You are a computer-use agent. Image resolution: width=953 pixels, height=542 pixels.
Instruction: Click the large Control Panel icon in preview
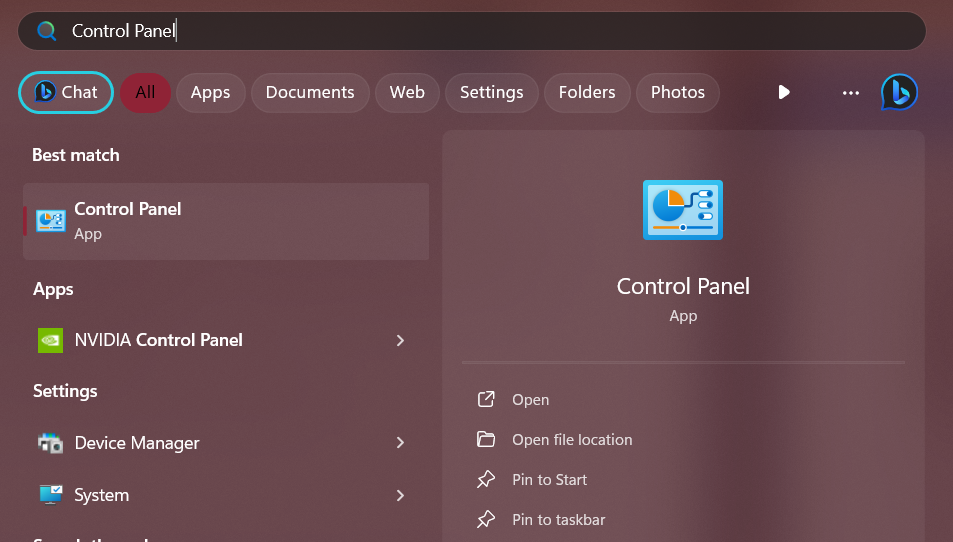pyautogui.click(x=683, y=210)
